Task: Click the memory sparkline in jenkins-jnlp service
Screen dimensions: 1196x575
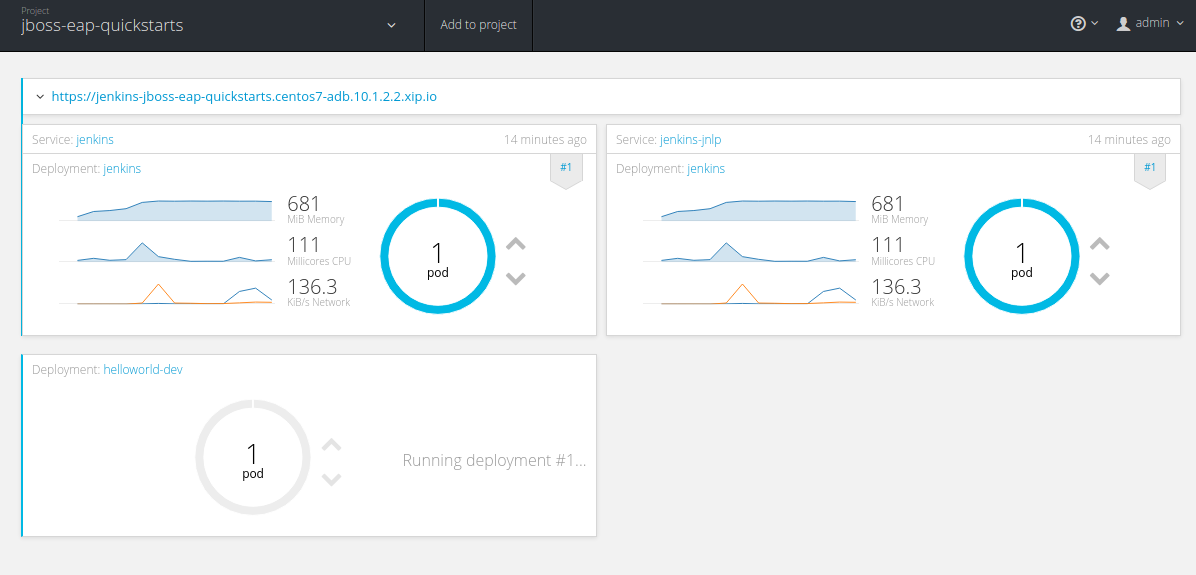Action: (x=750, y=210)
